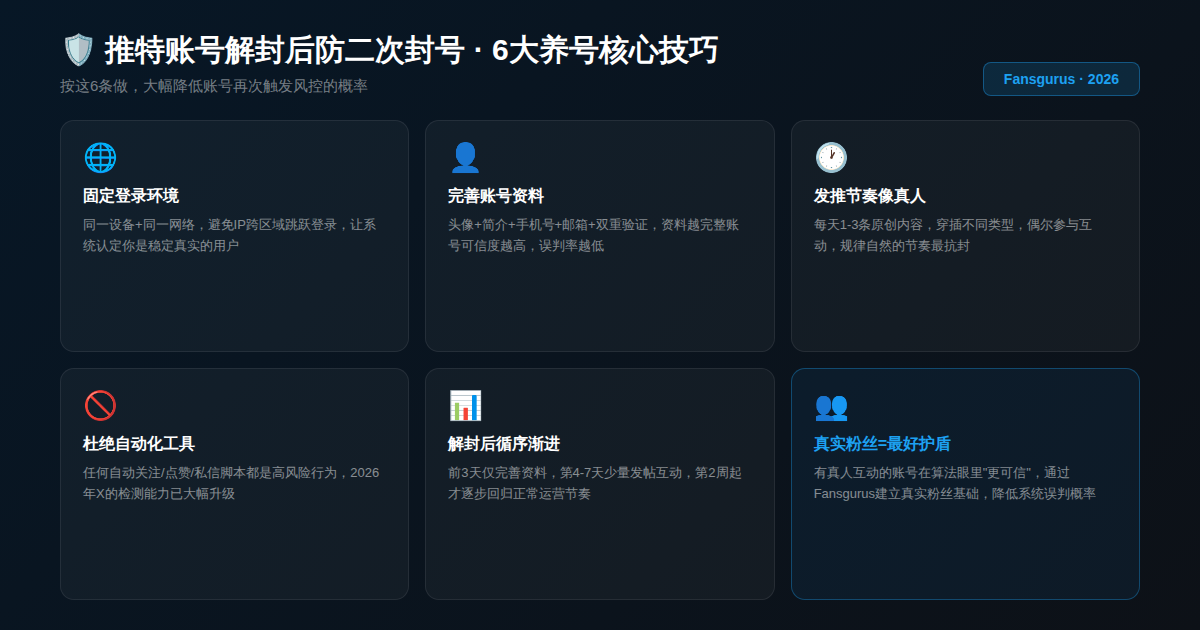Click the two-person icon above 真实粉丝=最好护盾
The image size is (1200, 630).
[x=830, y=405]
